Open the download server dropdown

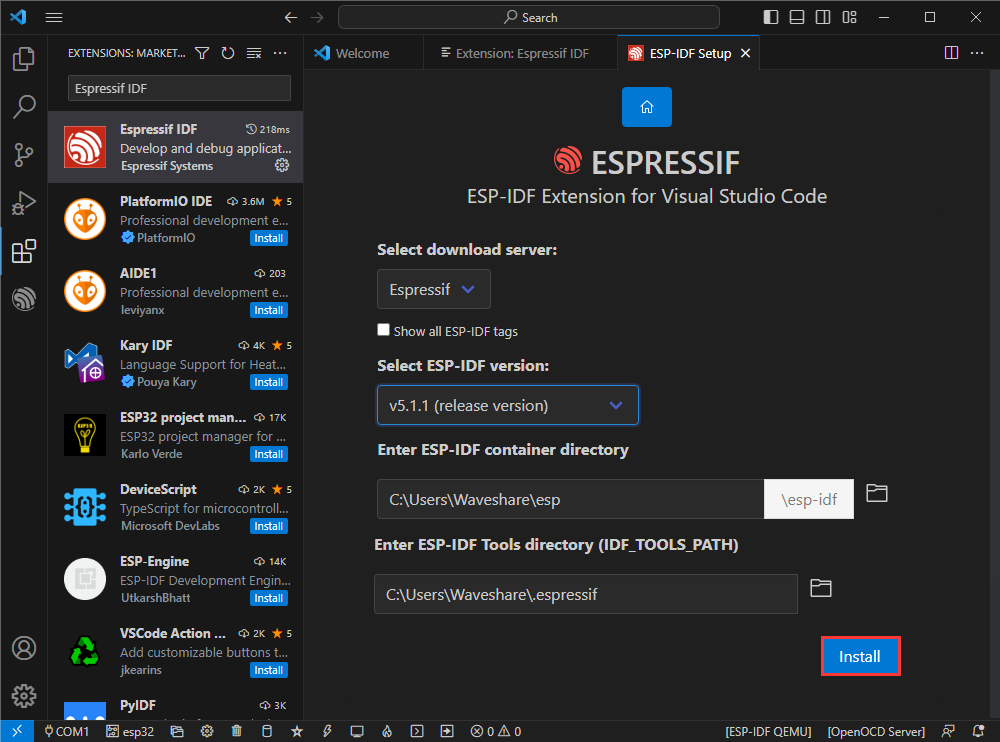point(434,289)
